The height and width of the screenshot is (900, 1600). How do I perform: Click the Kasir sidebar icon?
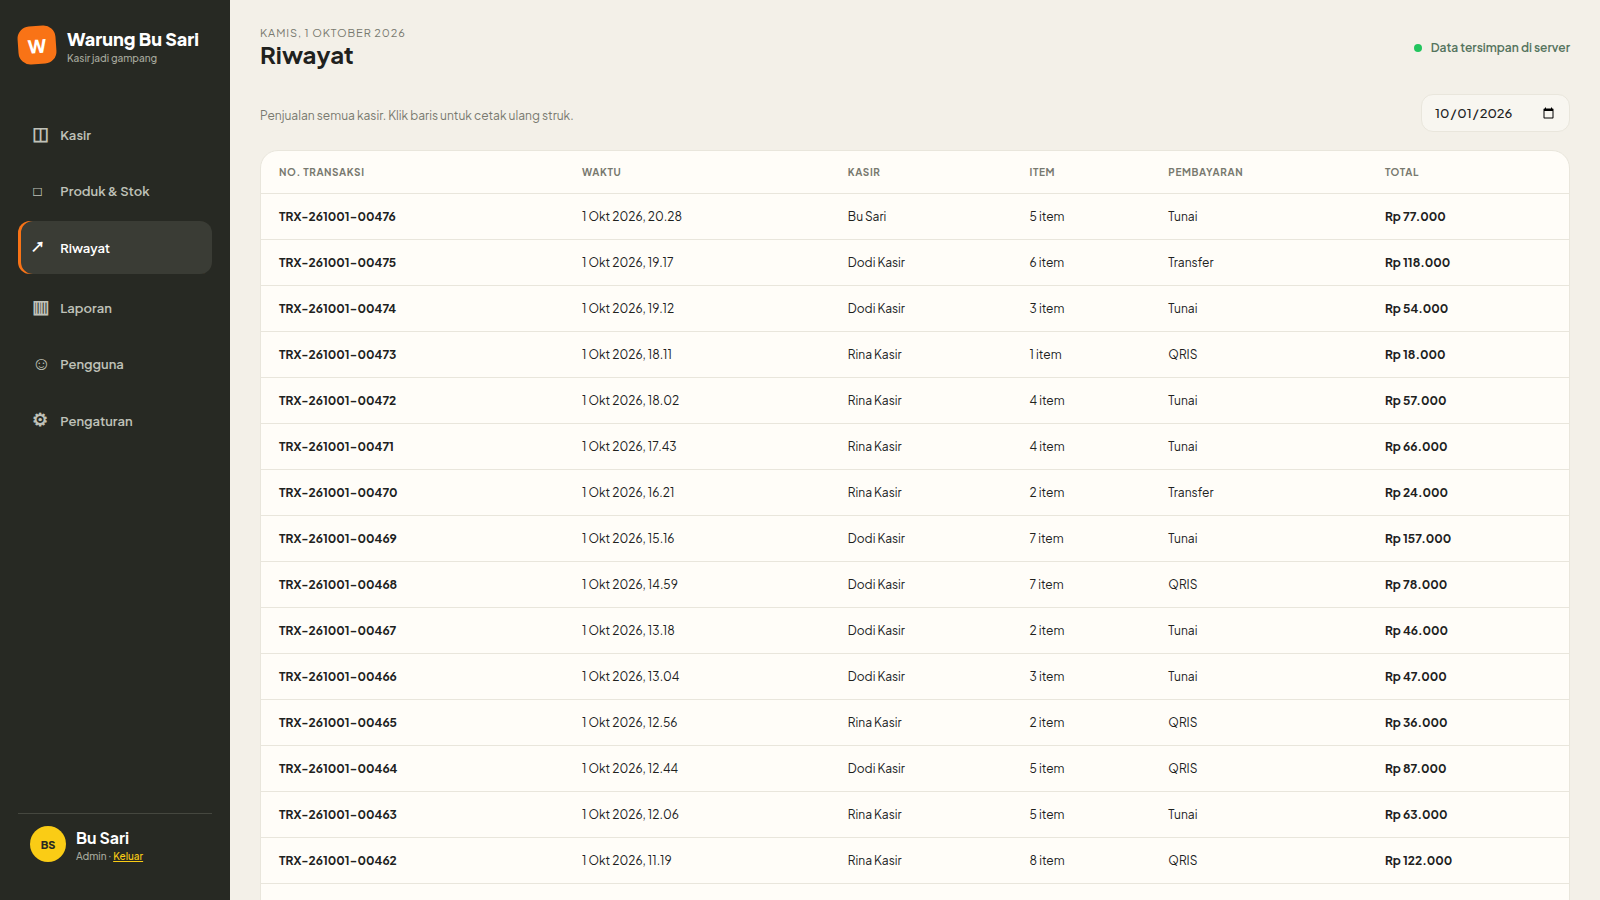40,135
